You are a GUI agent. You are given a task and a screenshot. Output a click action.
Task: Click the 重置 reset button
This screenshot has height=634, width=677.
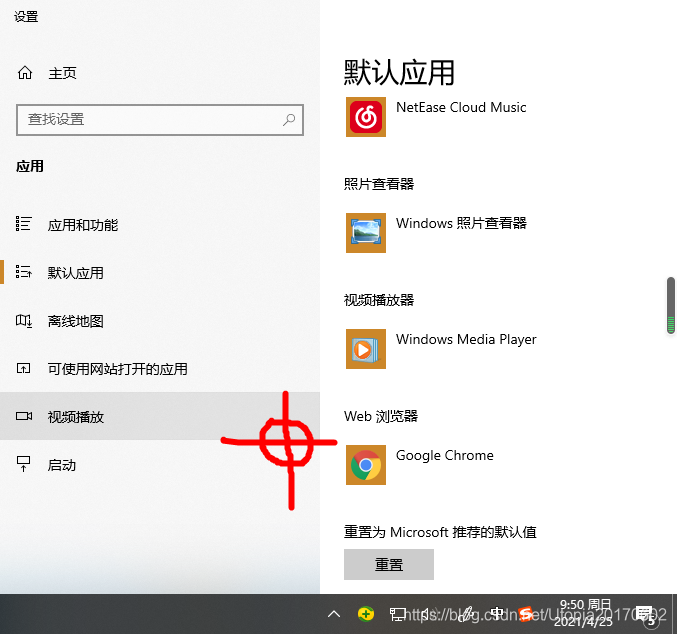click(389, 564)
